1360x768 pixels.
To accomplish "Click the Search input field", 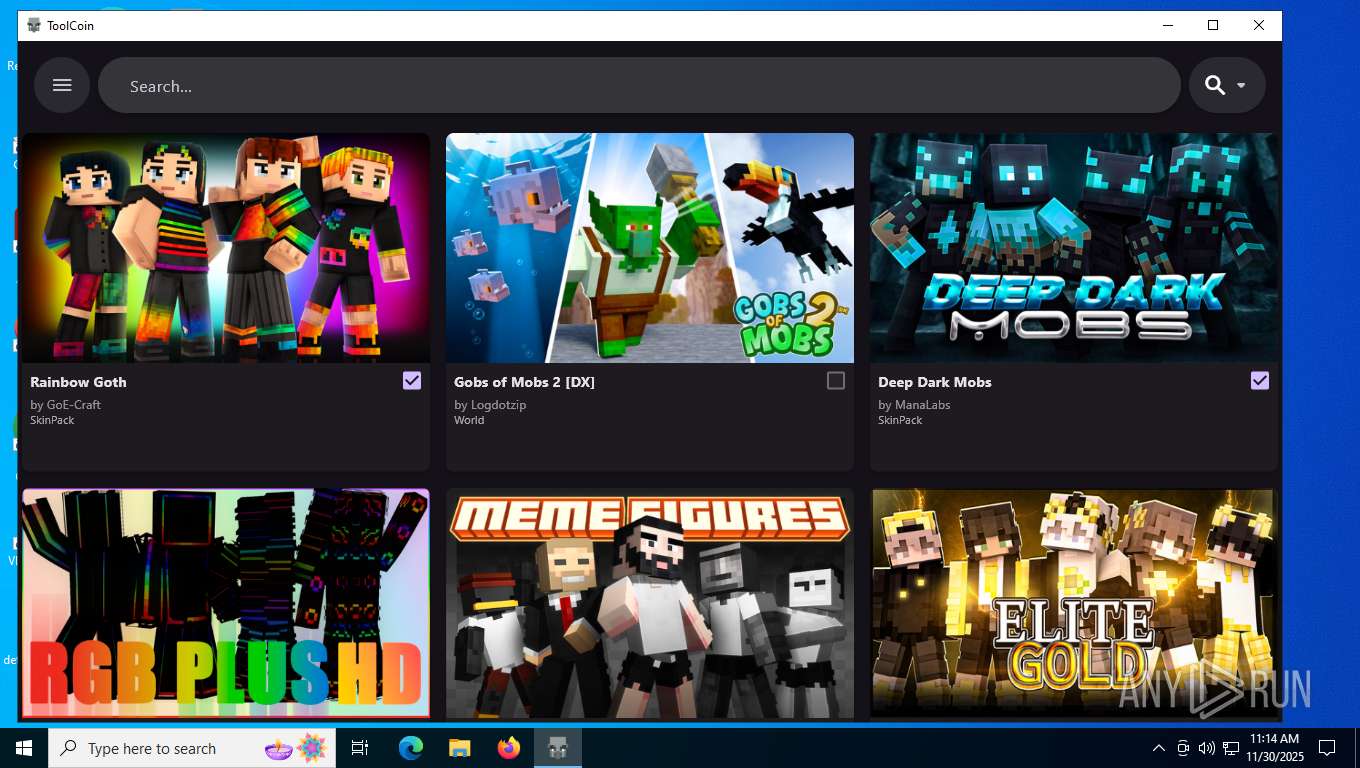I will [x=639, y=85].
